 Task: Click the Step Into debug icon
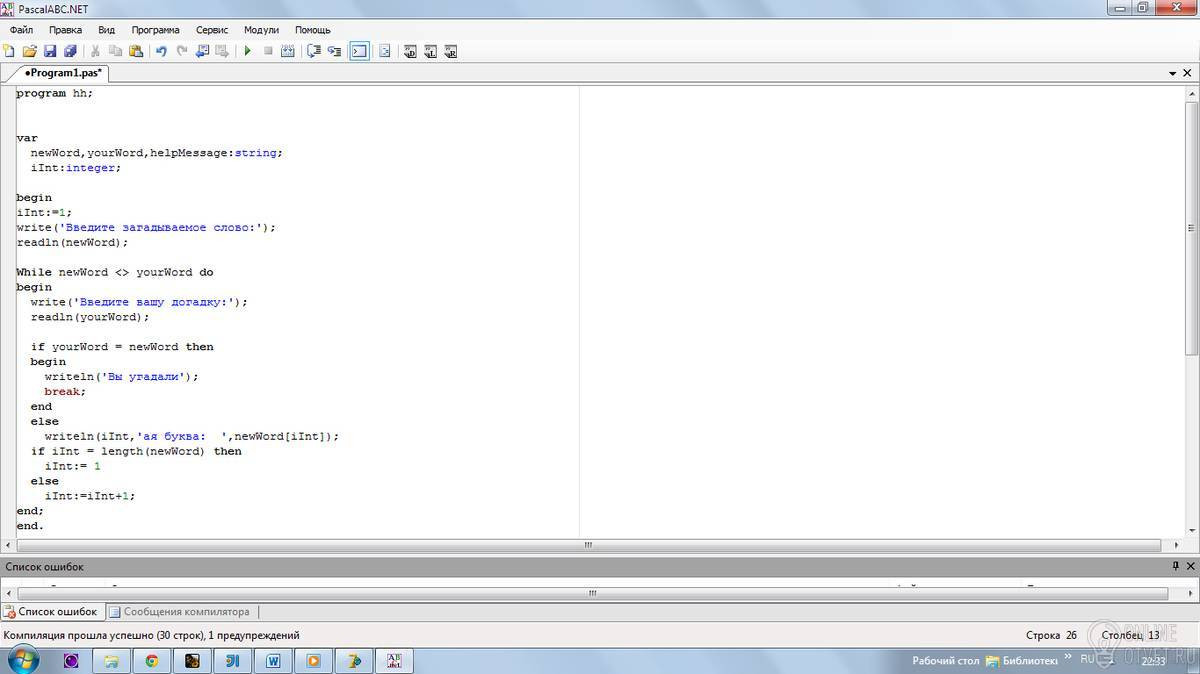(x=334, y=51)
